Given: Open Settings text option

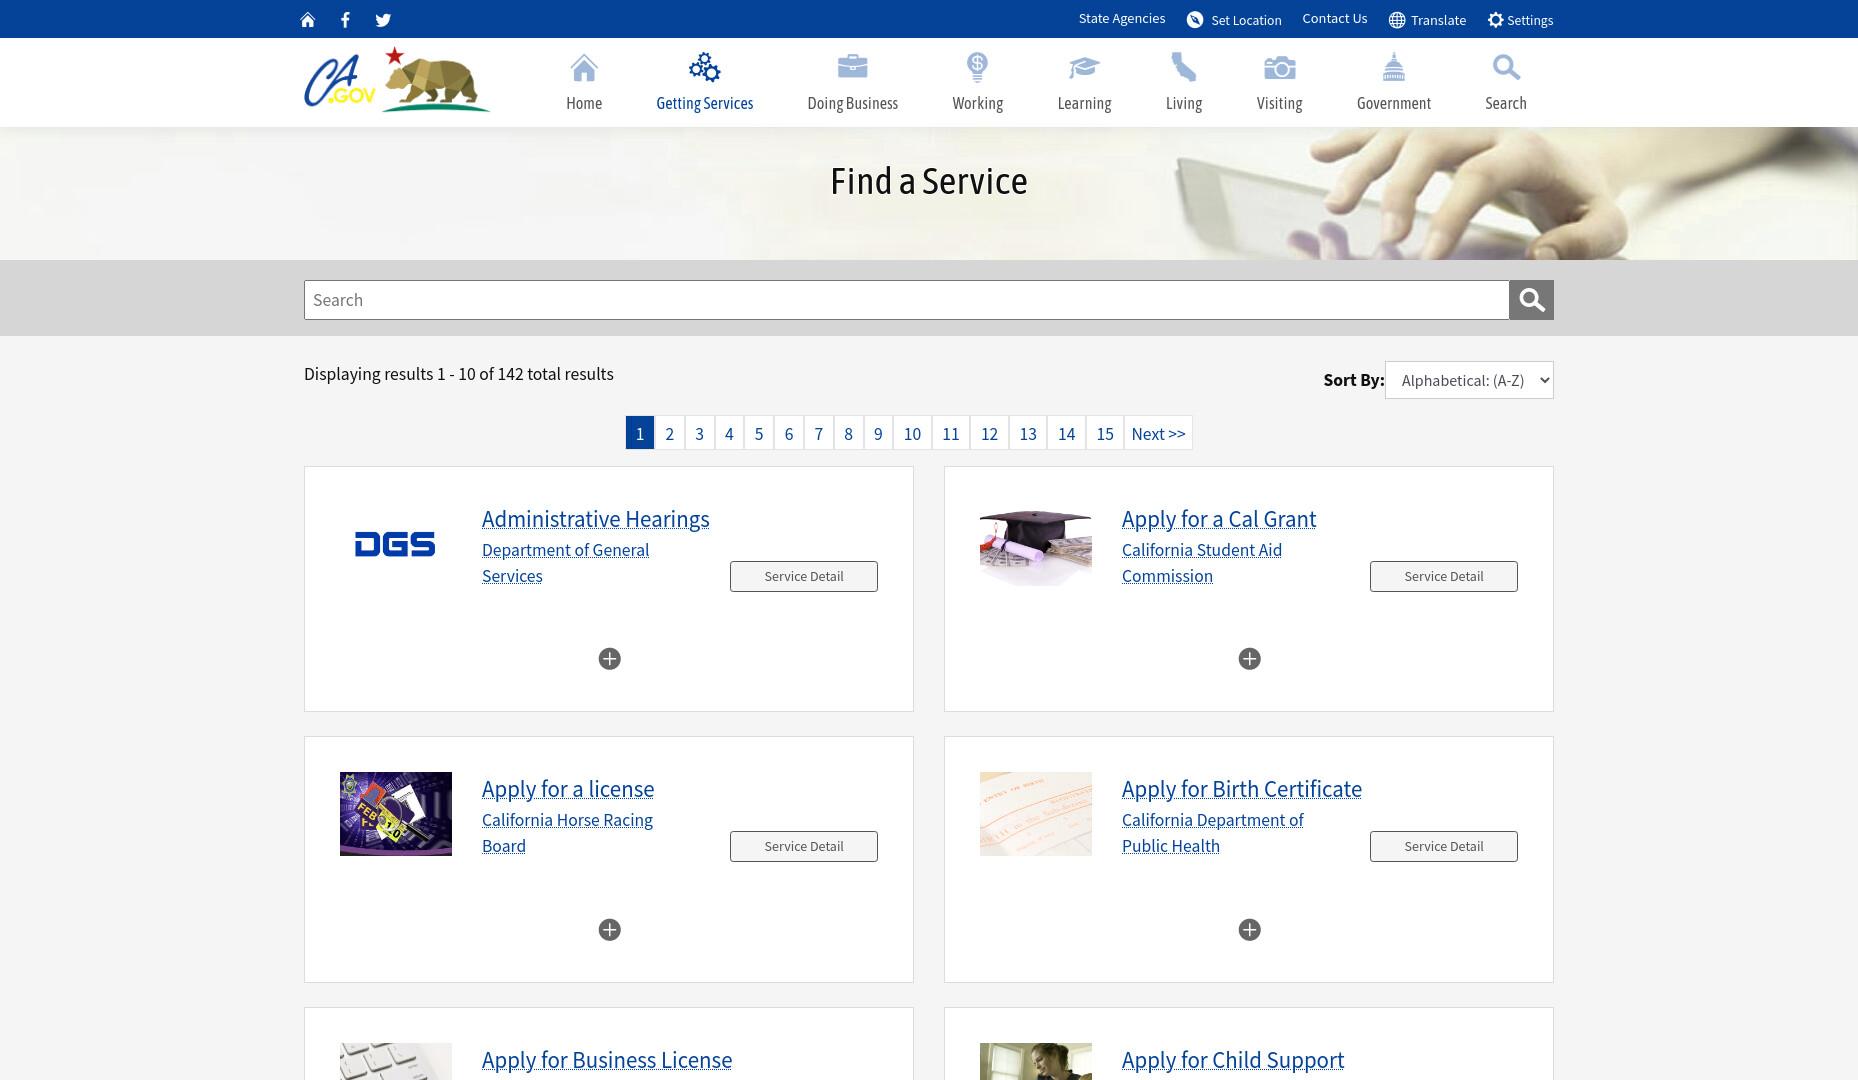Looking at the screenshot, I should (1530, 20).
